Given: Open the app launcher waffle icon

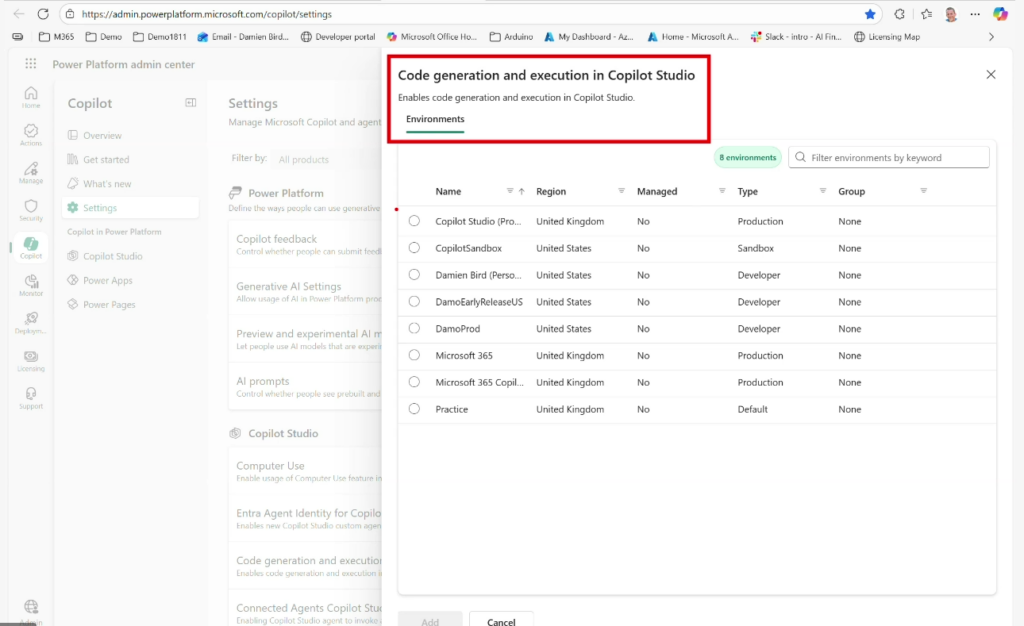Looking at the screenshot, I should (31, 63).
